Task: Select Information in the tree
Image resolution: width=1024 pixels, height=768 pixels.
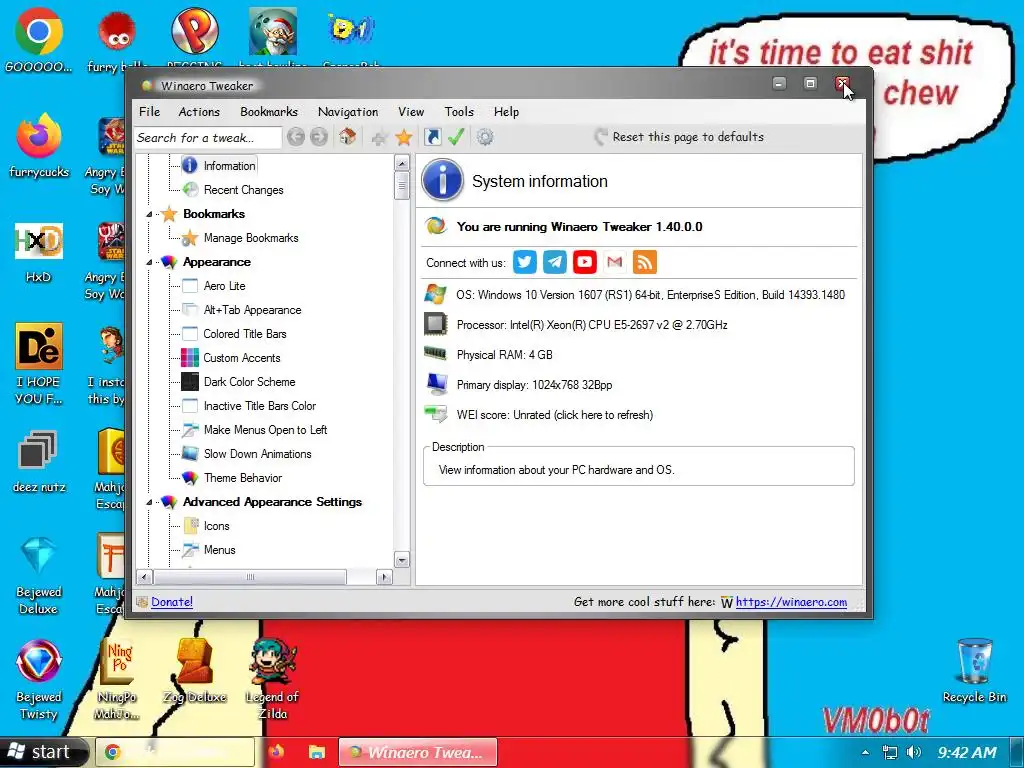Action: [229, 166]
